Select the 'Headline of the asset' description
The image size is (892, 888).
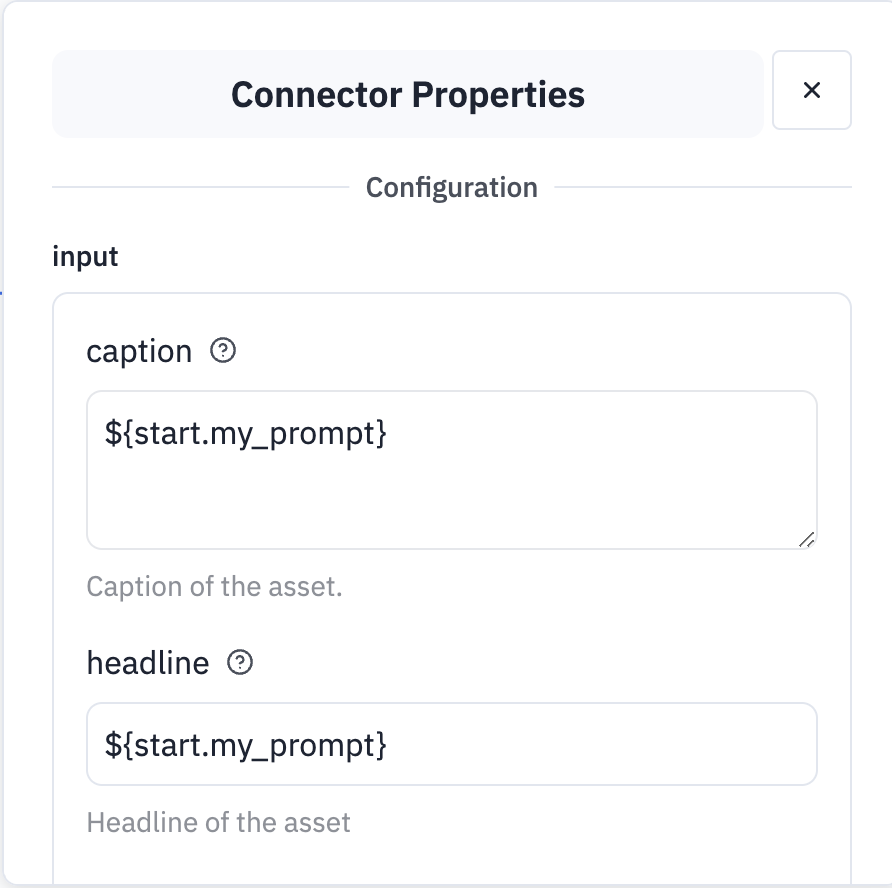[218, 823]
